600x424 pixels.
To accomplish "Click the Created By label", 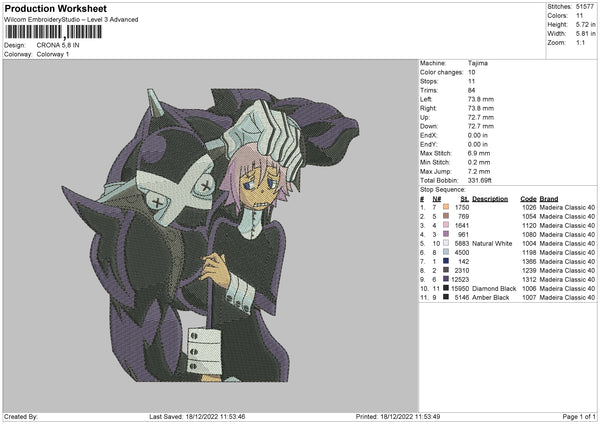I will pos(21,416).
